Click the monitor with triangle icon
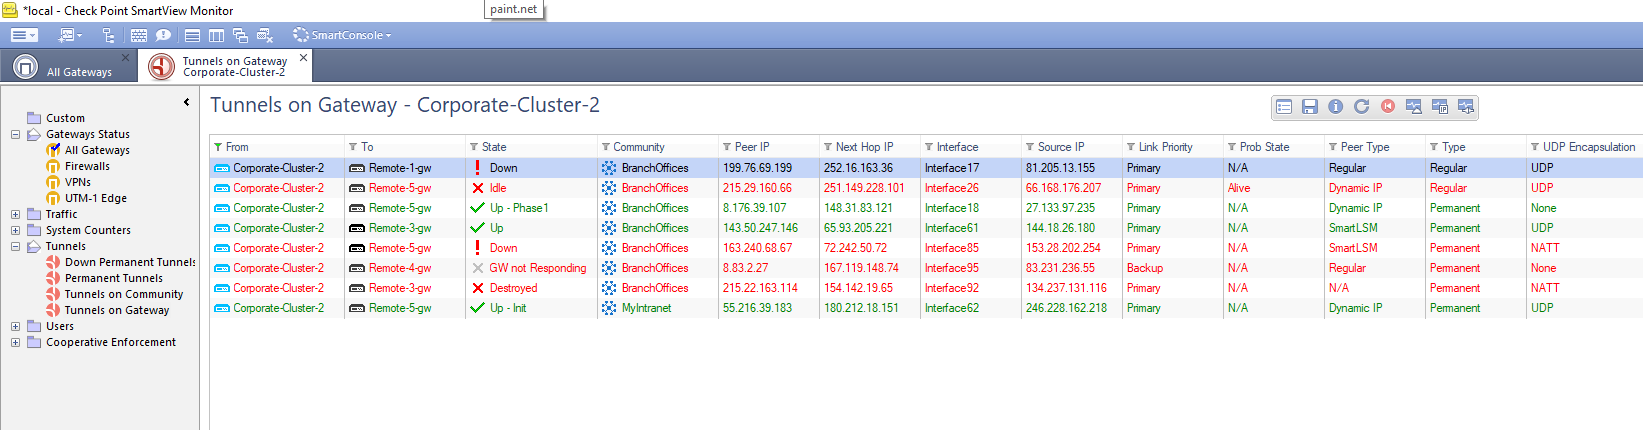Viewport: 1643px width, 430px height. pos(1414,107)
